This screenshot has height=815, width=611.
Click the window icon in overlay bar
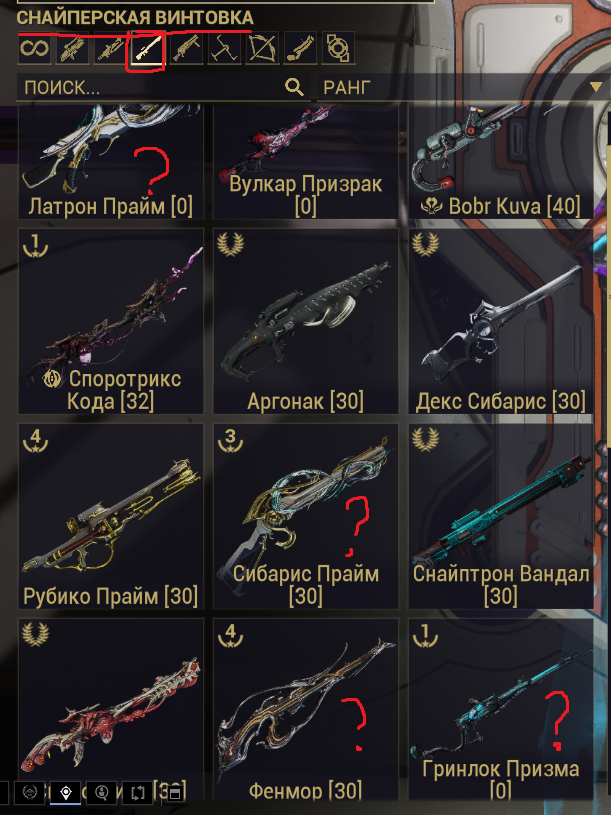coord(175,793)
